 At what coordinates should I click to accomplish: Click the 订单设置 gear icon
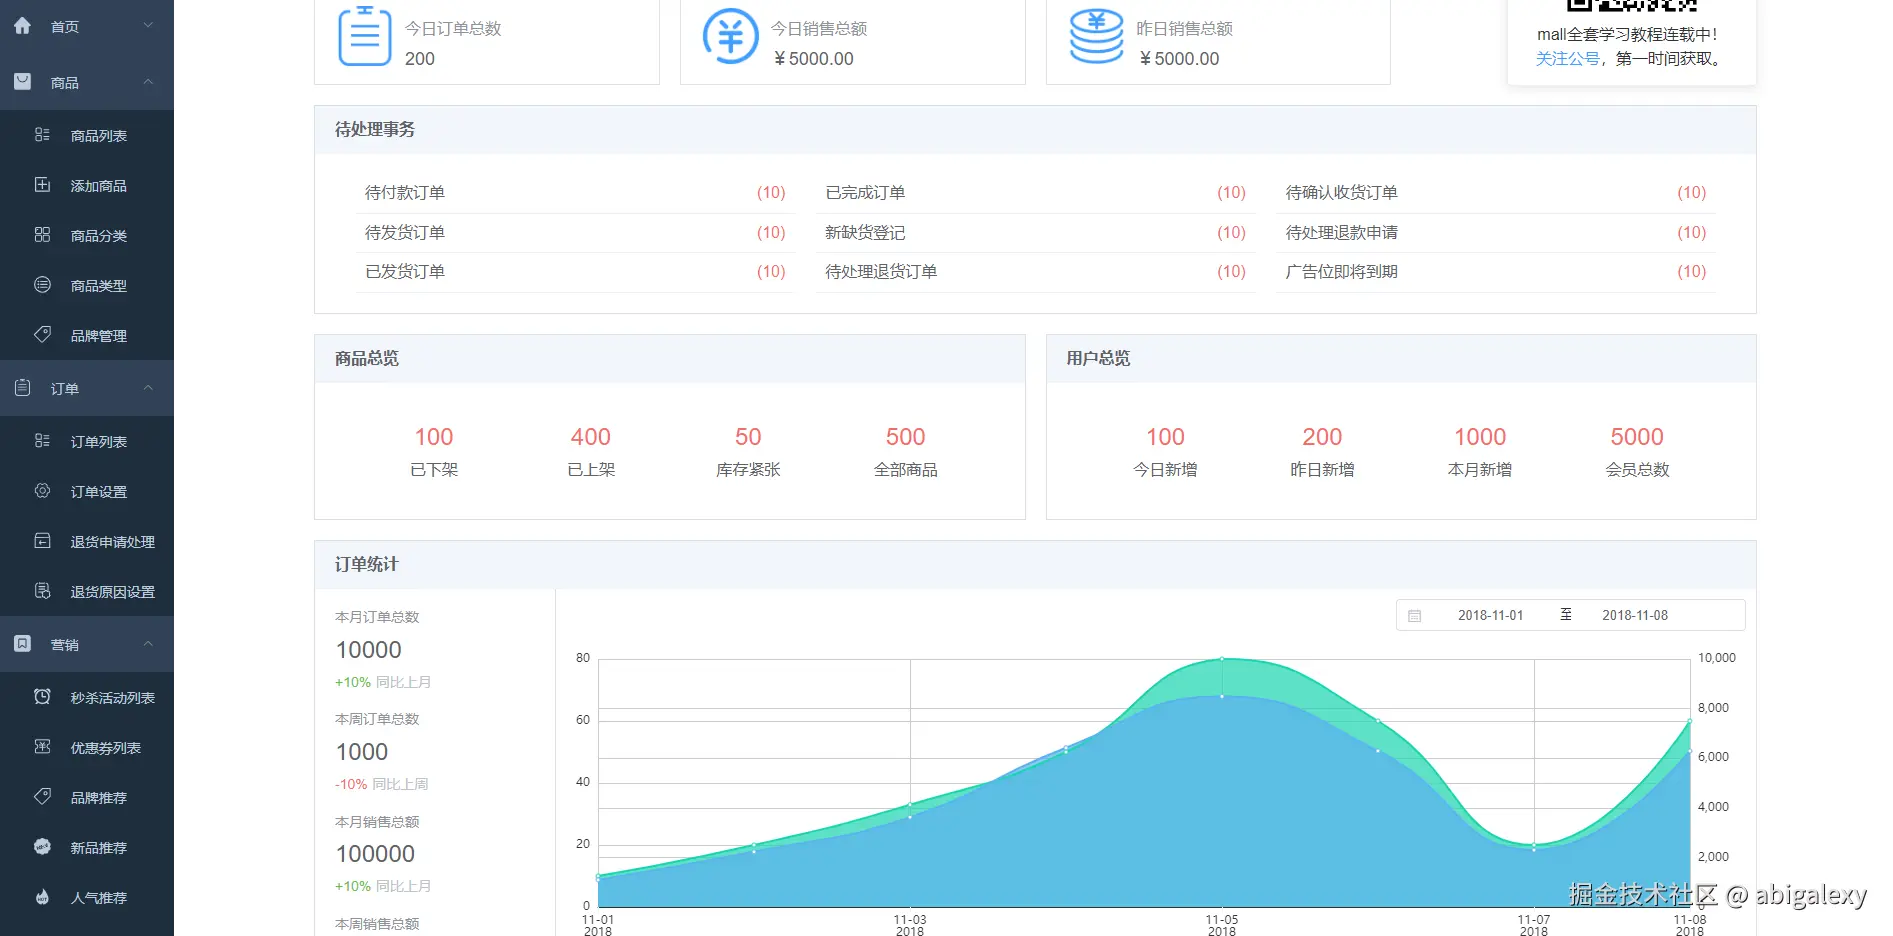pyautogui.click(x=42, y=491)
